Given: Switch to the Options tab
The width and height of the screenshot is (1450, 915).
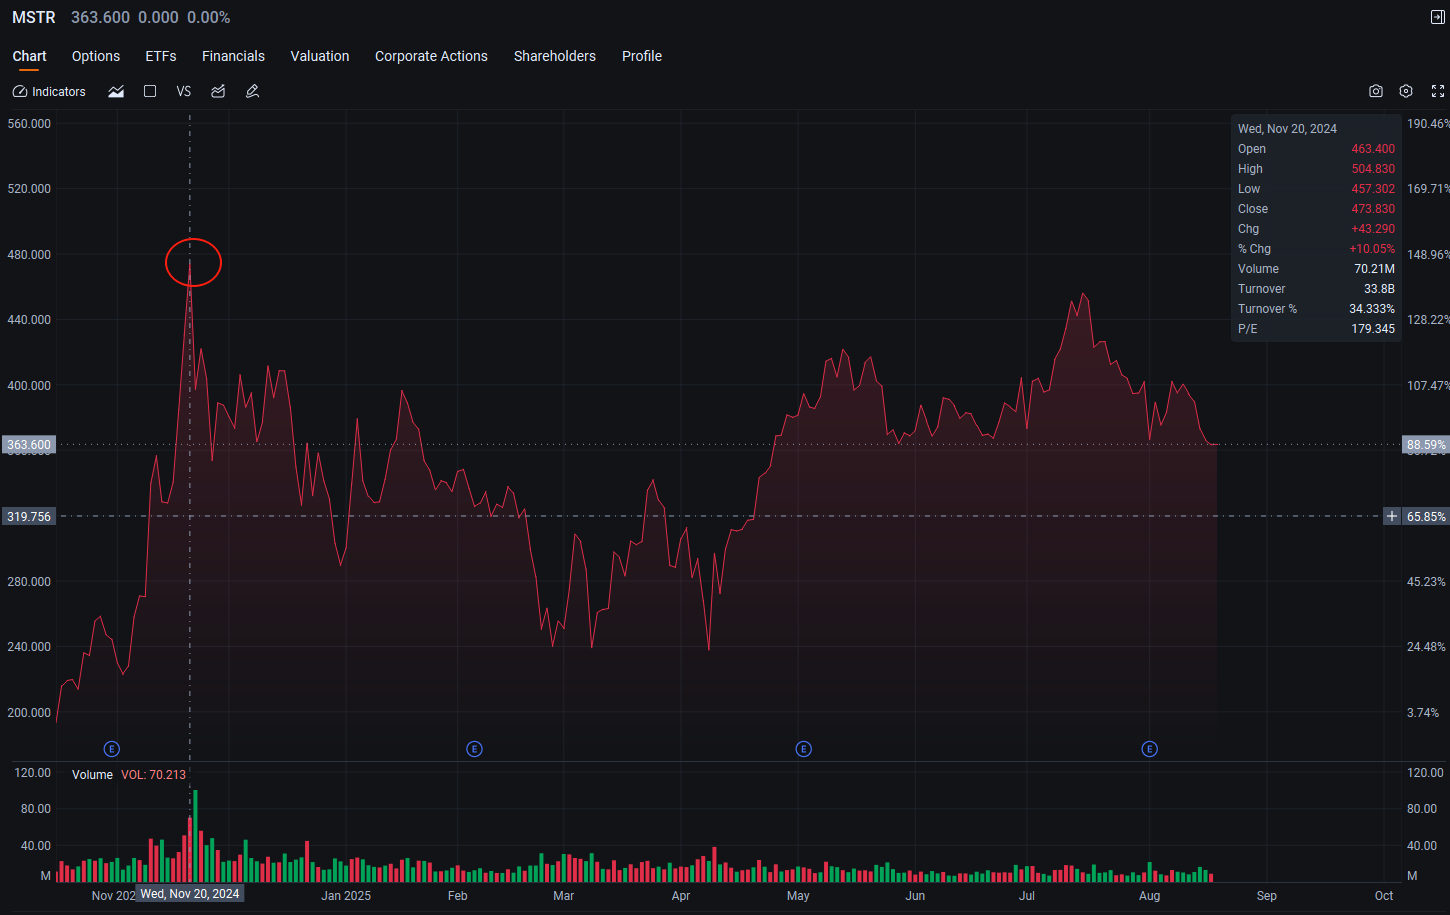Looking at the screenshot, I should click(x=96, y=56).
